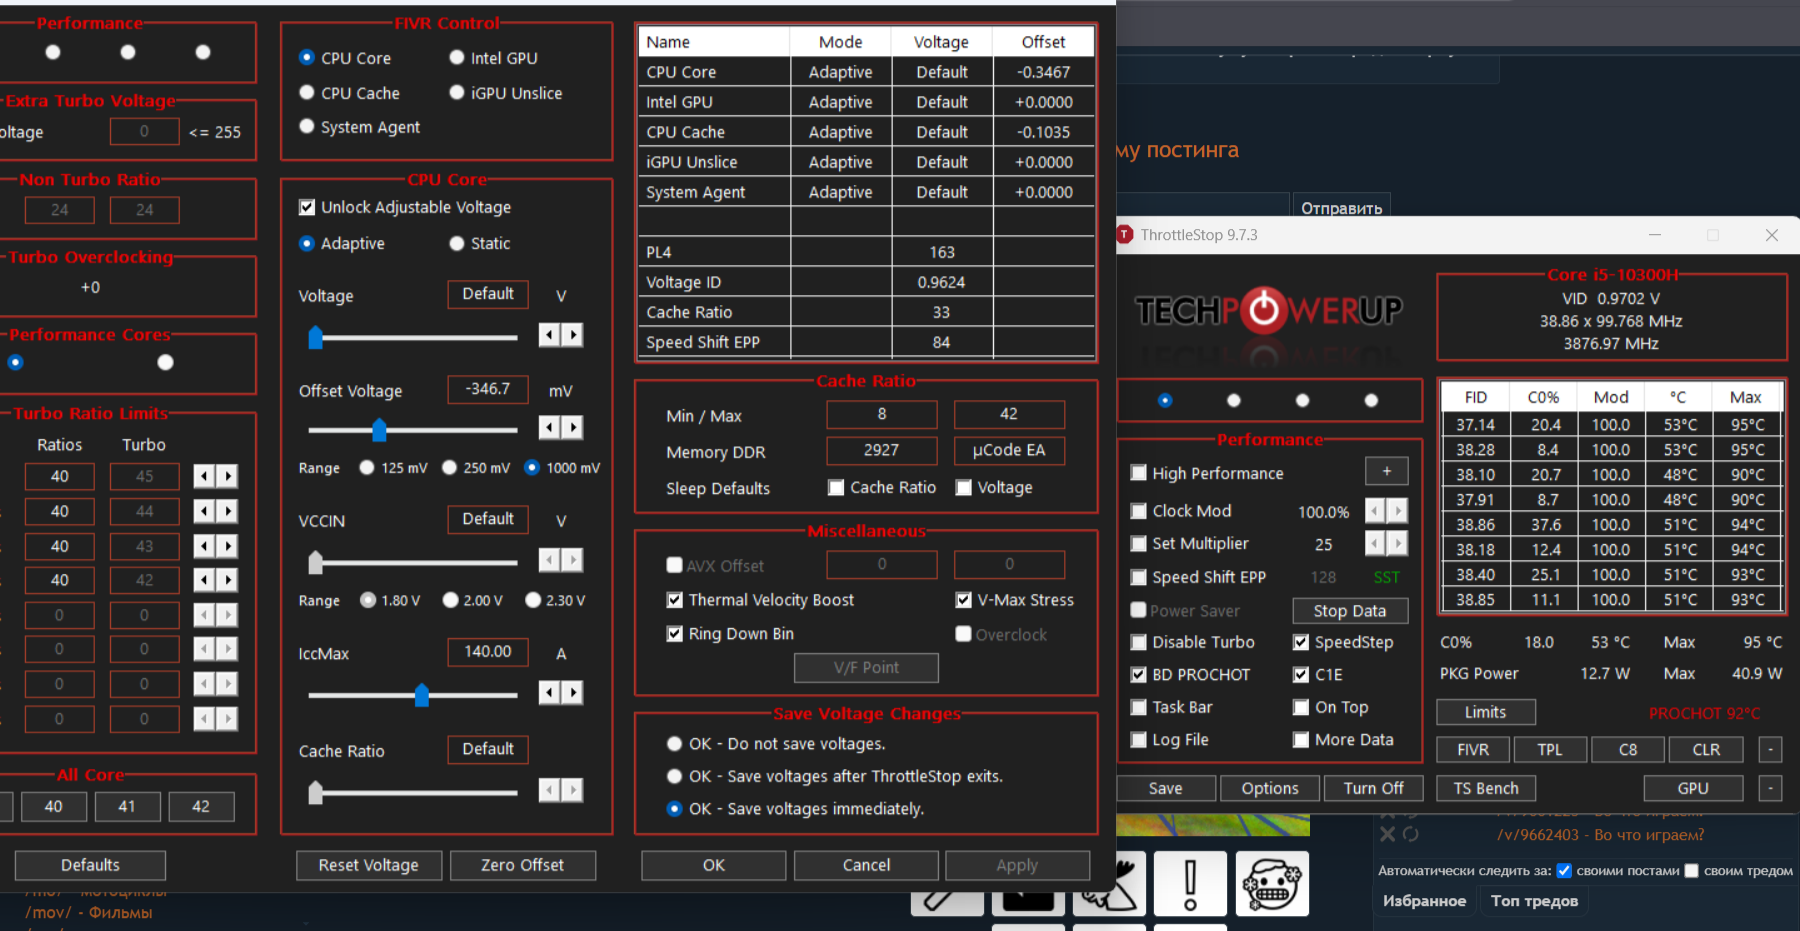The image size is (1800, 931).
Task: Select the CPU Cache radio in FIVR Control
Action: point(307,92)
